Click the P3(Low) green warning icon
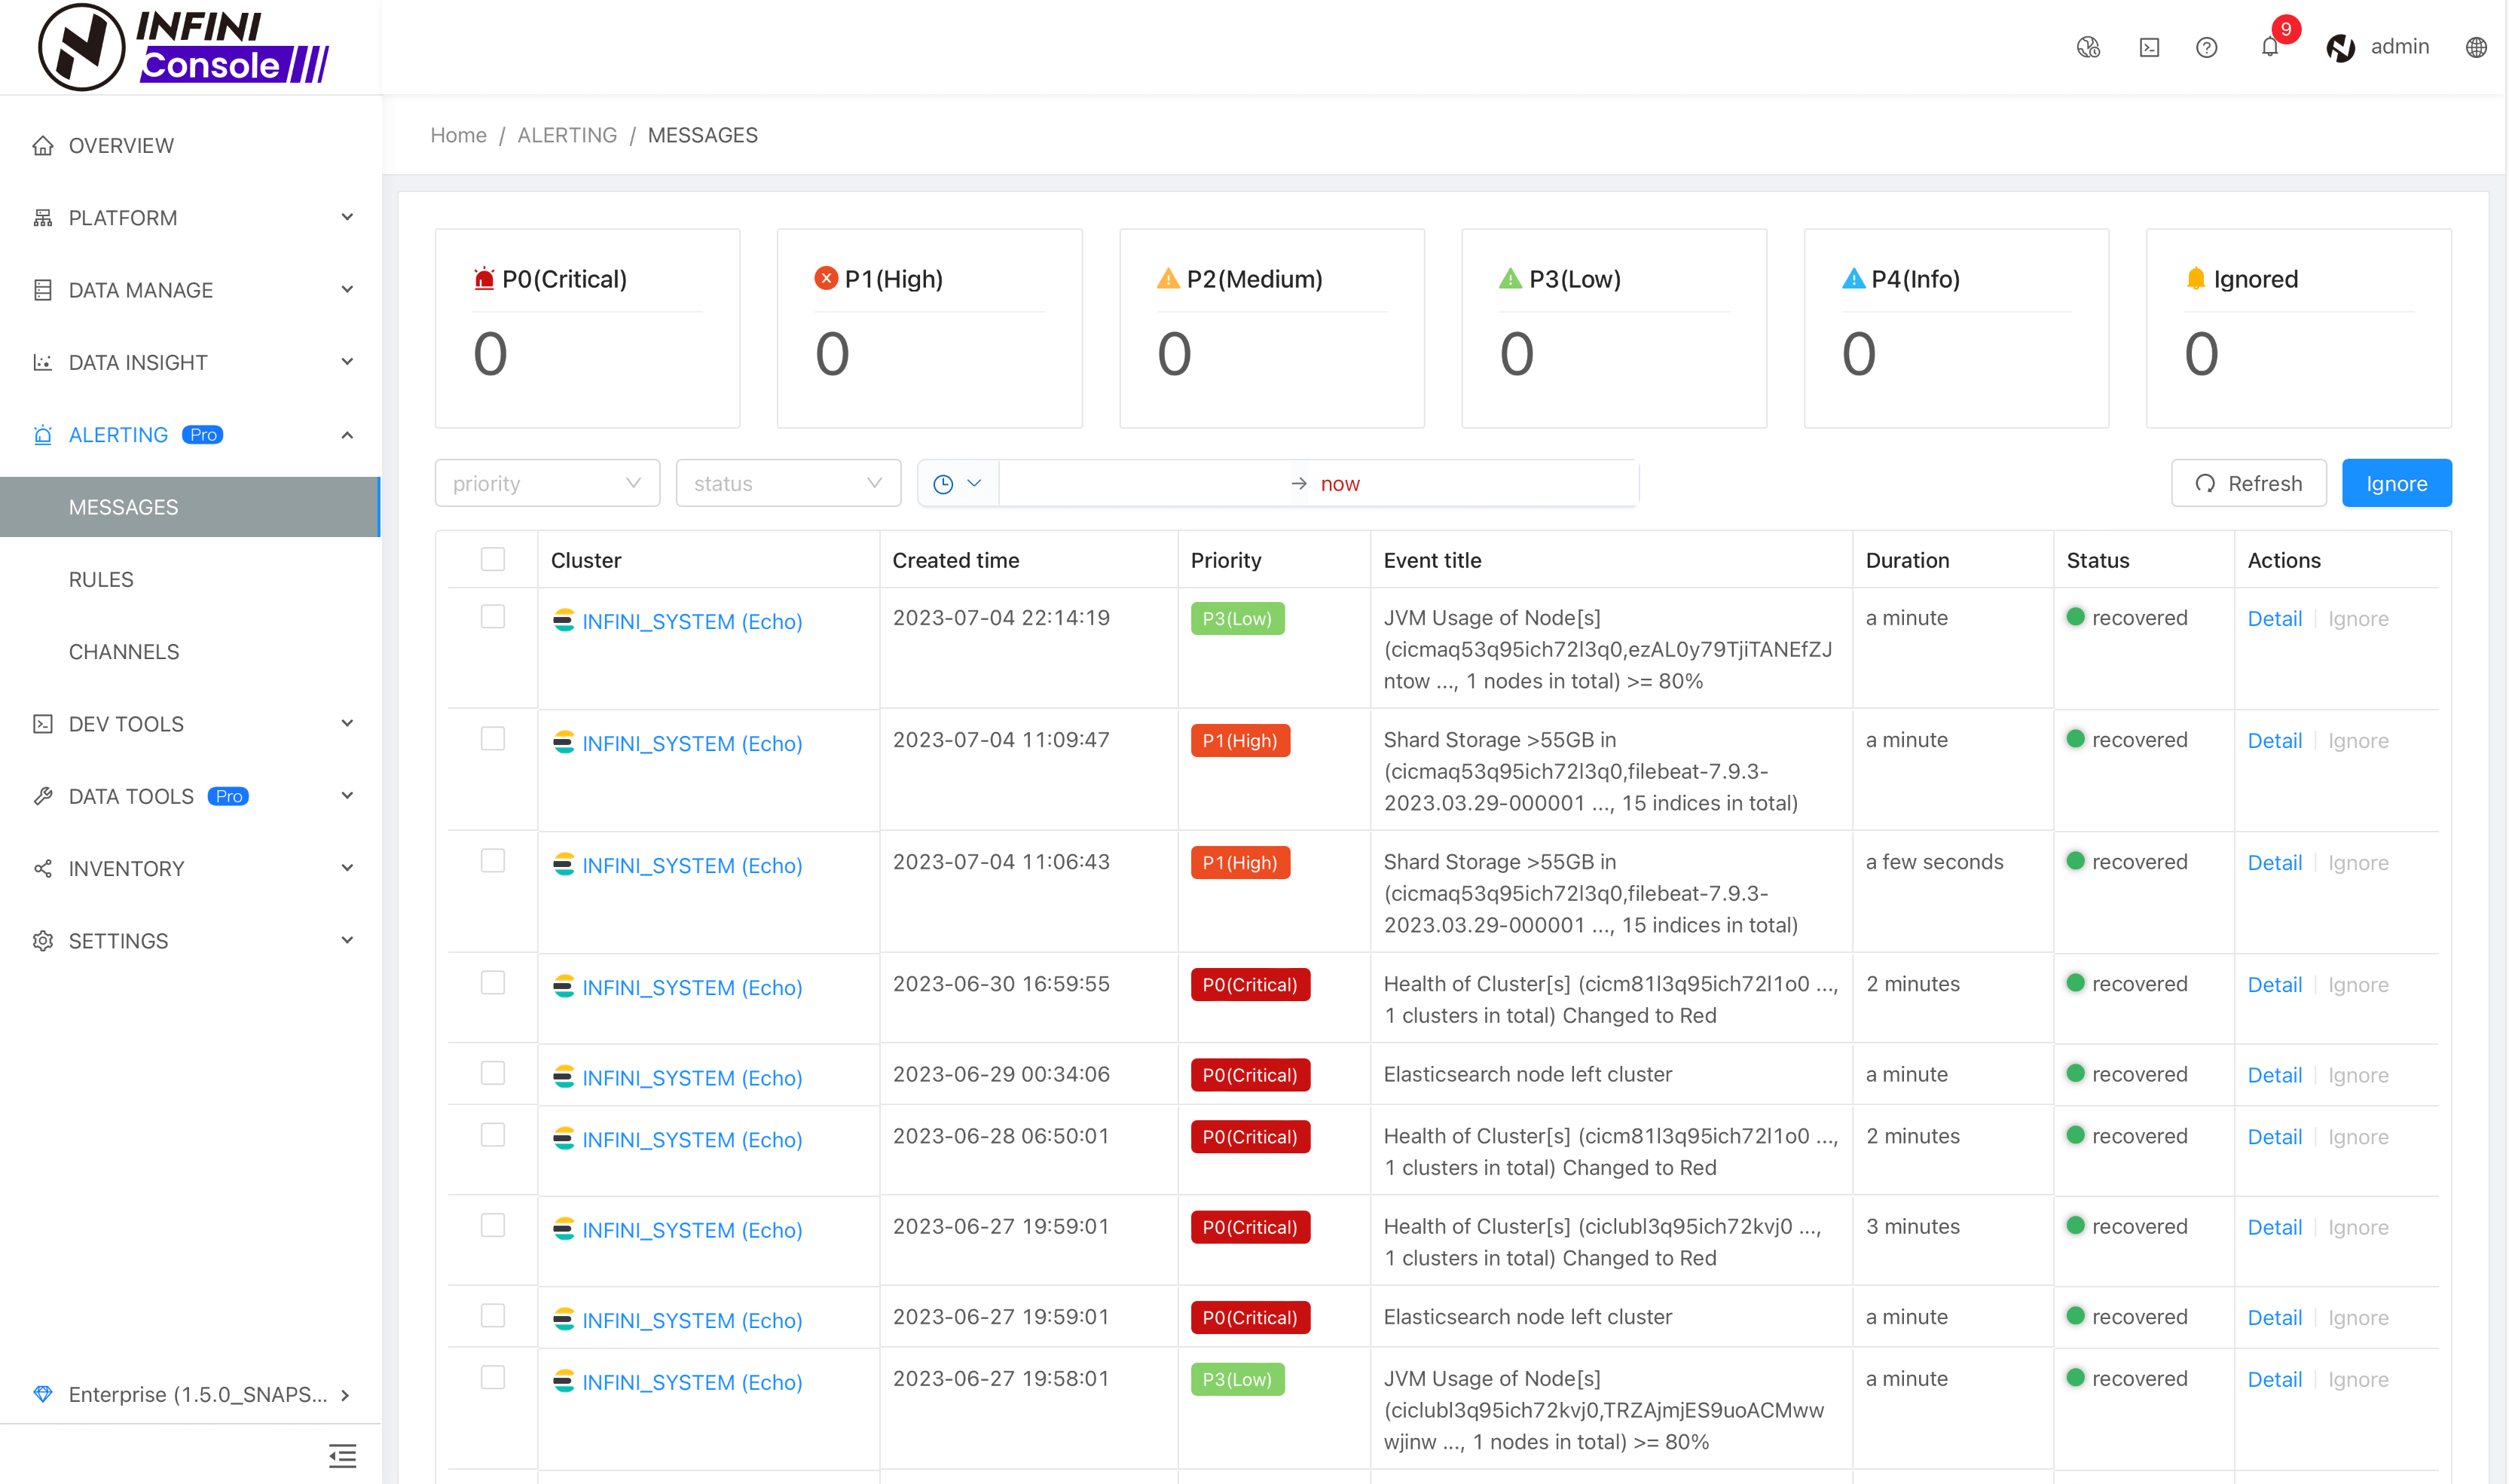This screenshot has width=2509, height=1484. tap(1510, 278)
